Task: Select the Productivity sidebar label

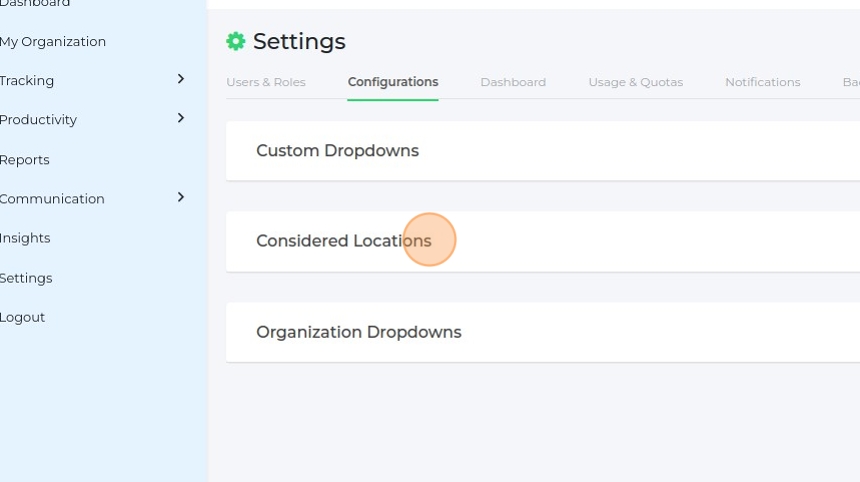Action: click(x=38, y=119)
